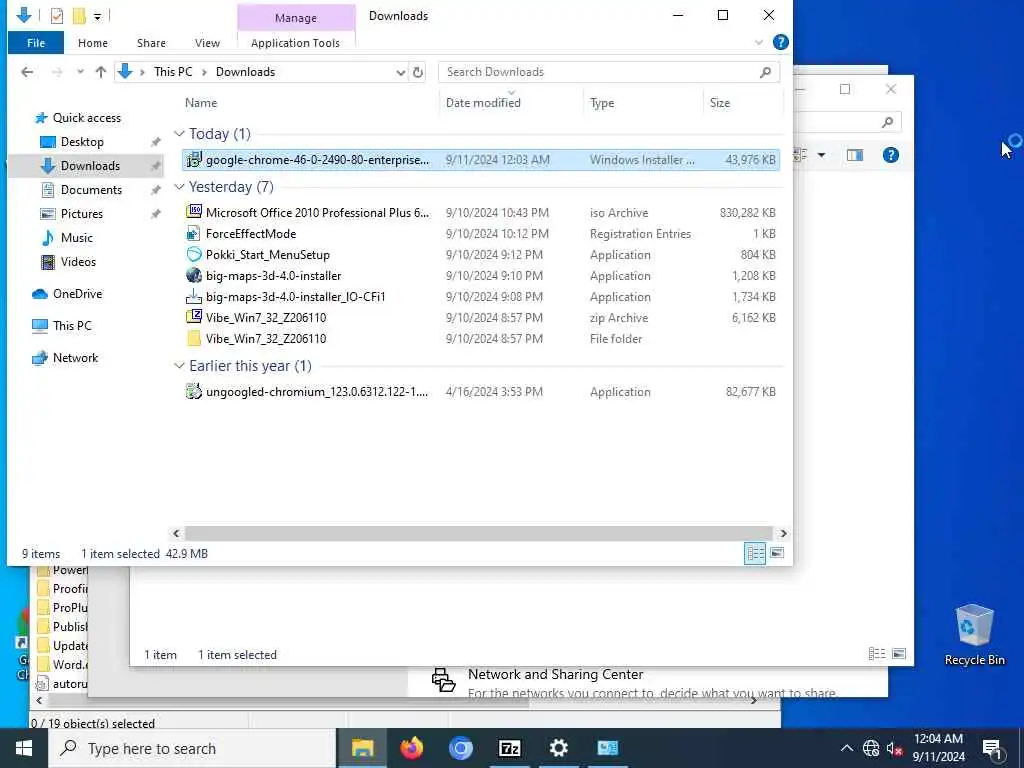Open the File ribbon tab
The image size is (1024, 768).
click(36, 43)
